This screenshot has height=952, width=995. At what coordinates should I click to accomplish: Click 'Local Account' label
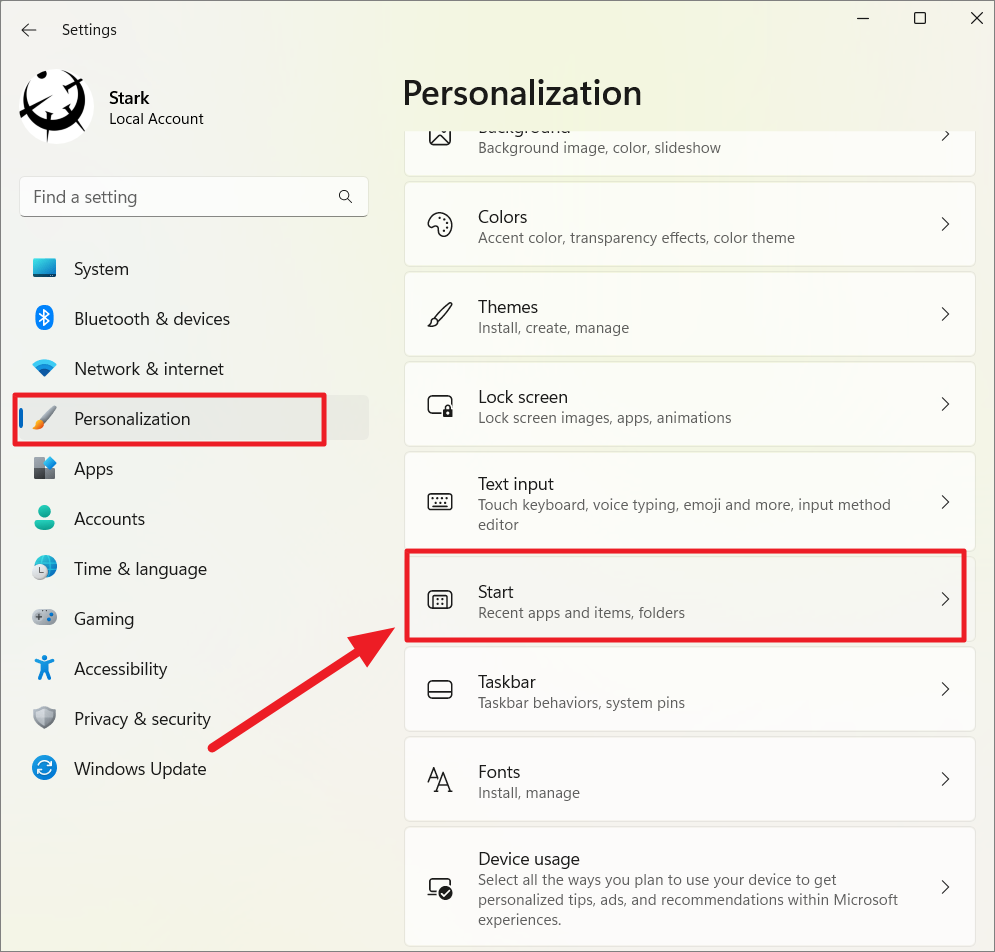pos(156,119)
